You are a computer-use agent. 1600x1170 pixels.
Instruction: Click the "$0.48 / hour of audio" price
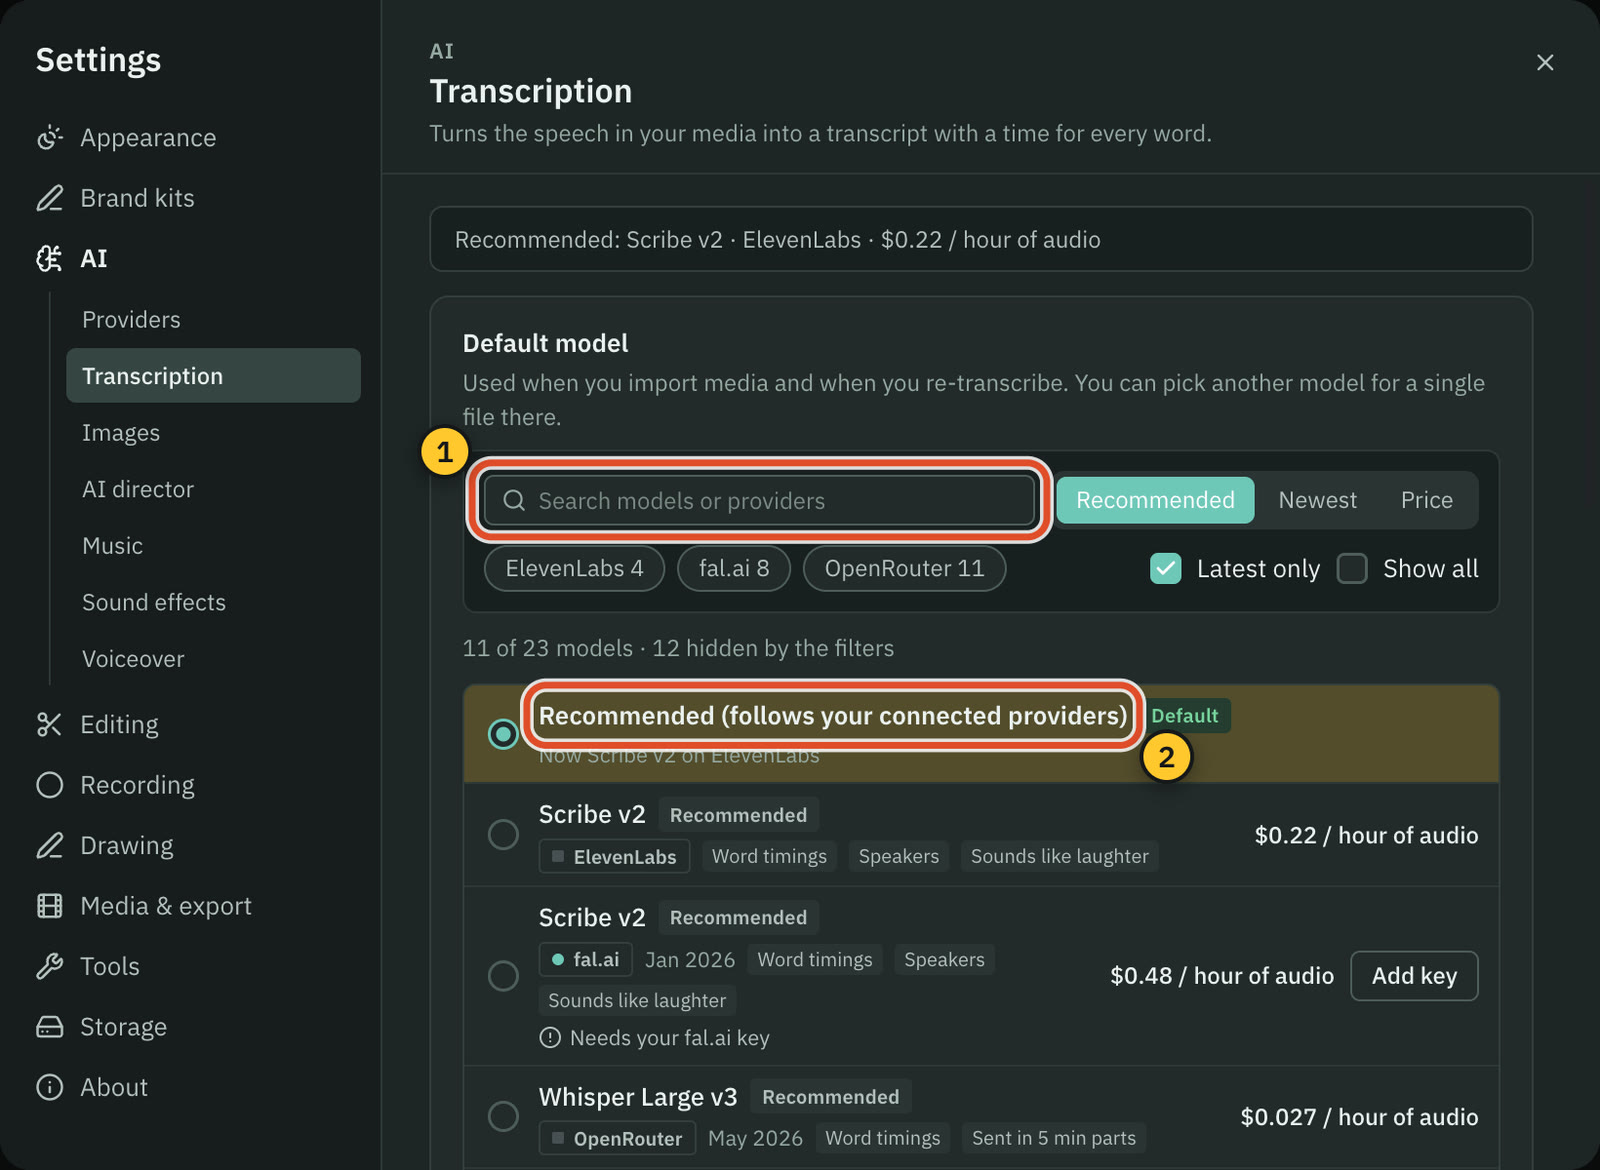coord(1222,976)
